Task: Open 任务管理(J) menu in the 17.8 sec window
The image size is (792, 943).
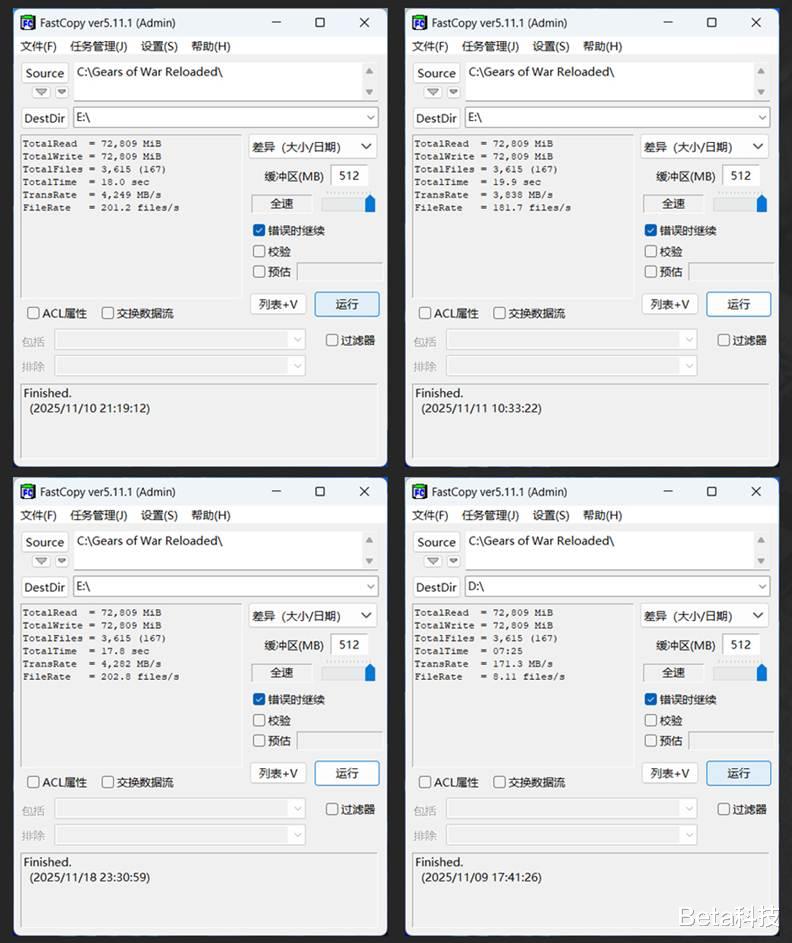Action: click(x=99, y=515)
